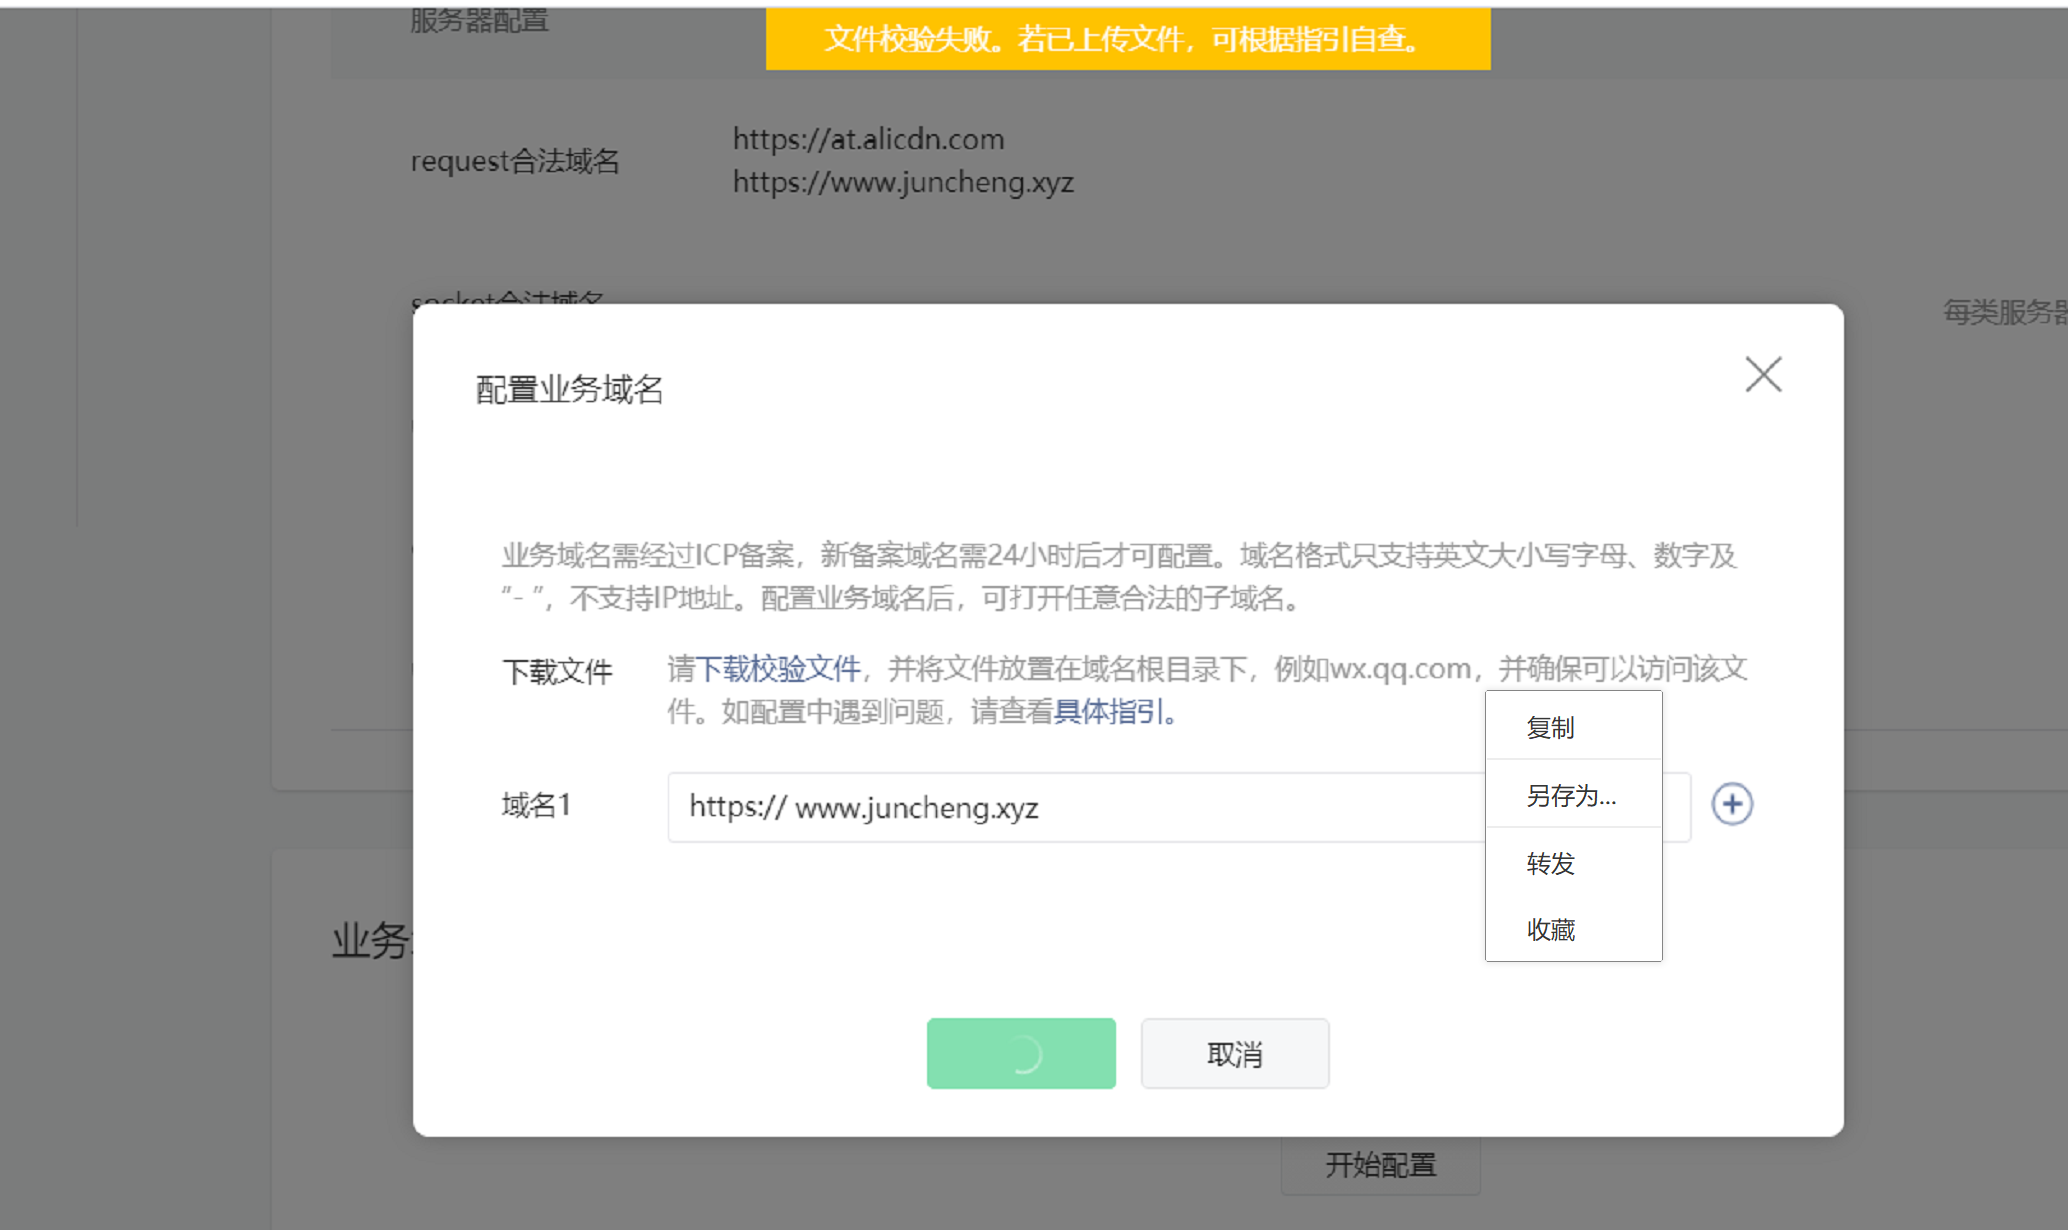
Task: Choose 另存为... from the context menu
Action: pyautogui.click(x=1570, y=796)
